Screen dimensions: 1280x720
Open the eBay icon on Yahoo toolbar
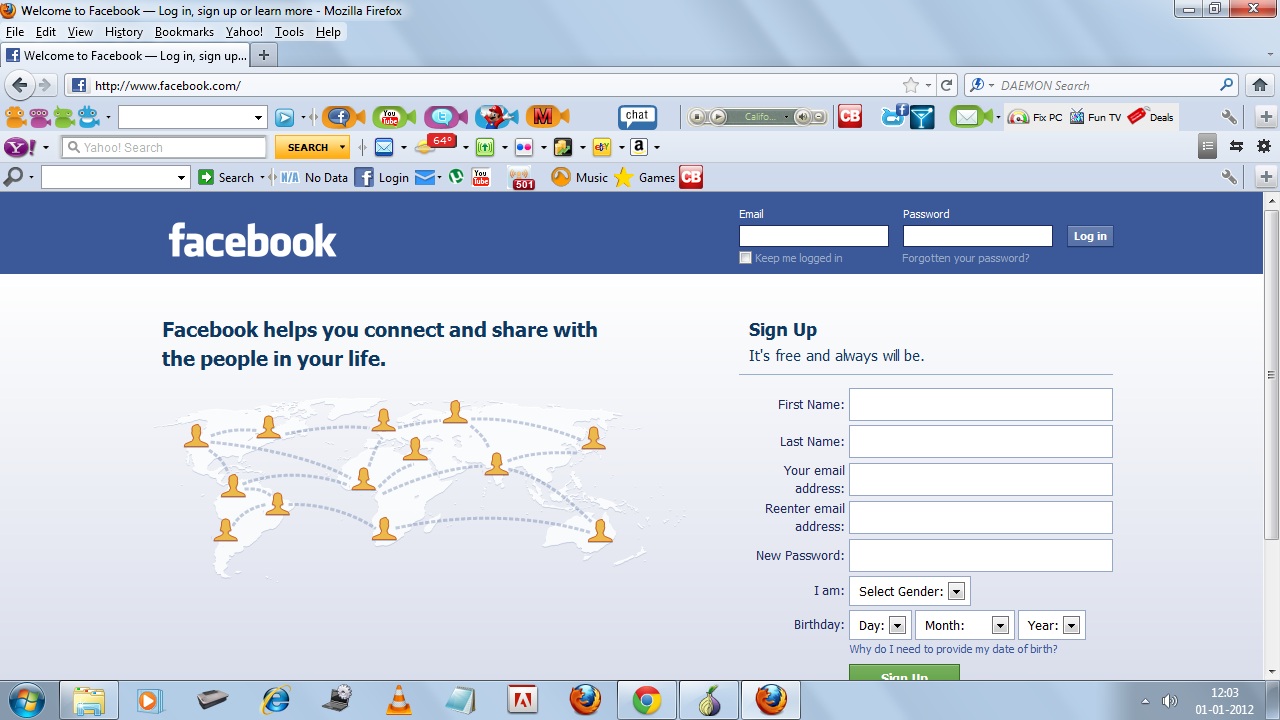[602, 148]
